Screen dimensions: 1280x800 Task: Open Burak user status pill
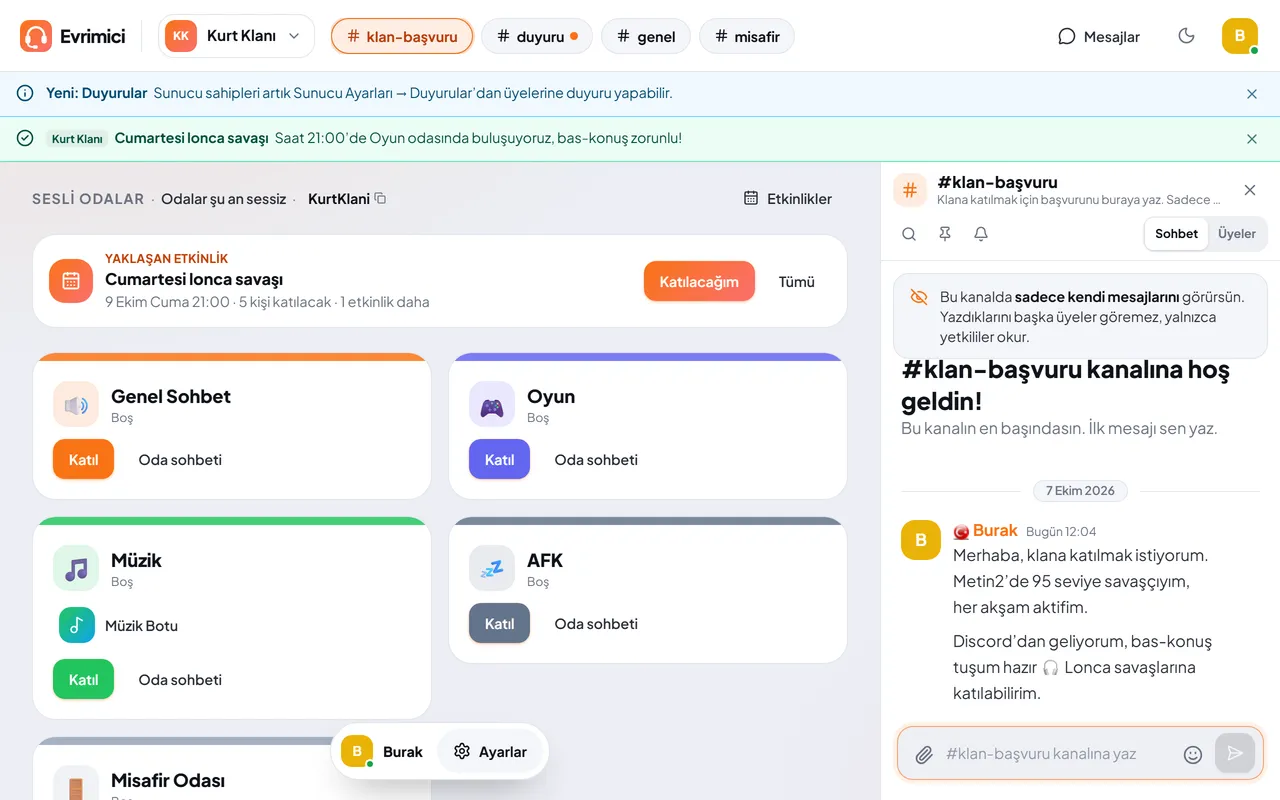[384, 752]
